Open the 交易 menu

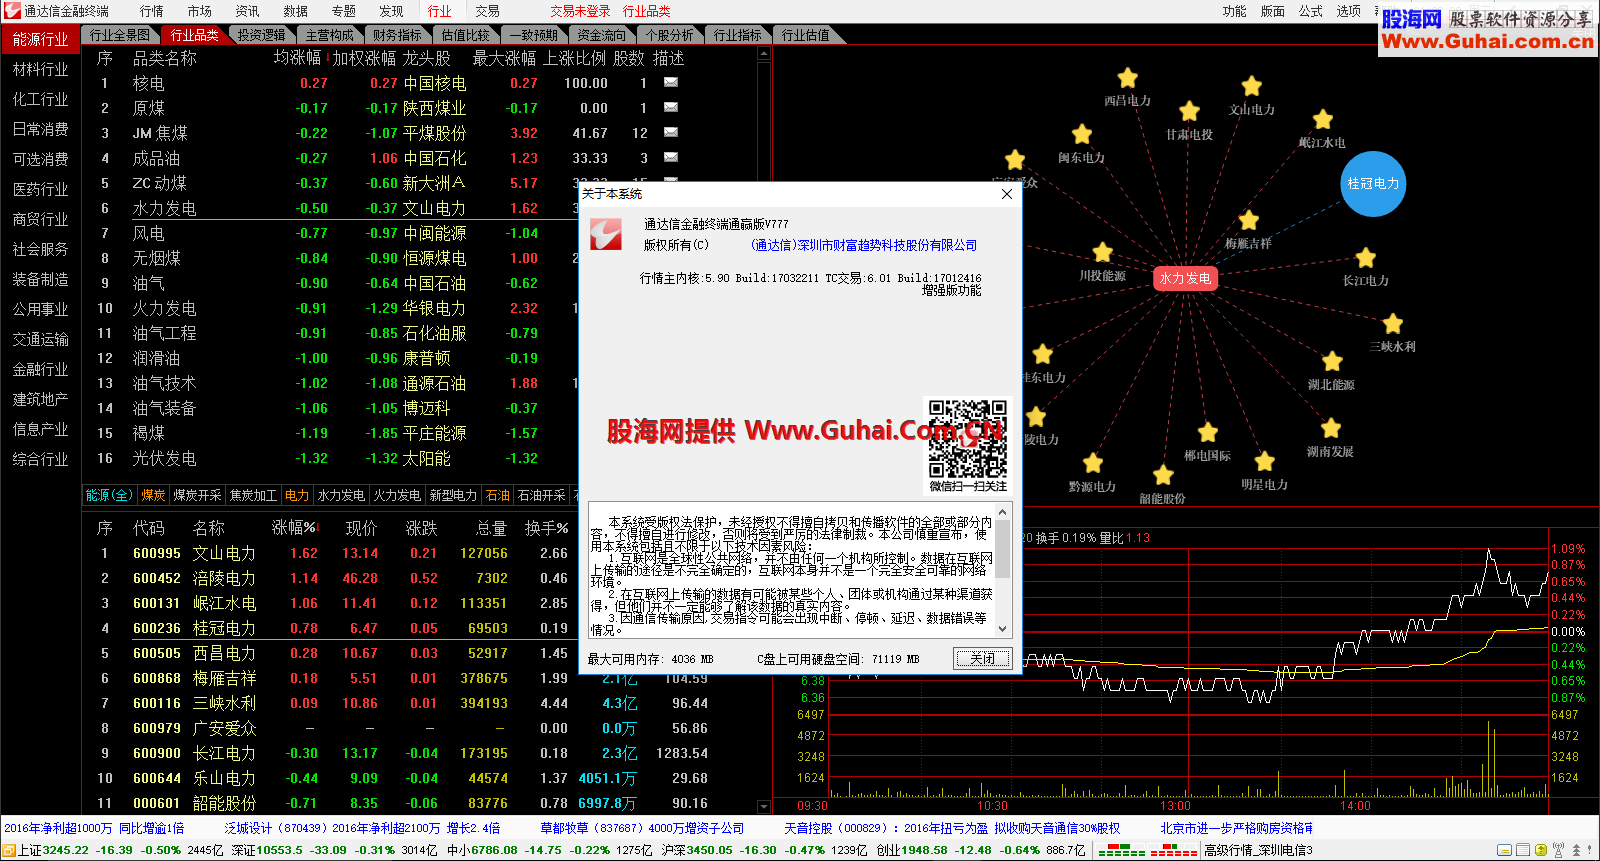[487, 11]
